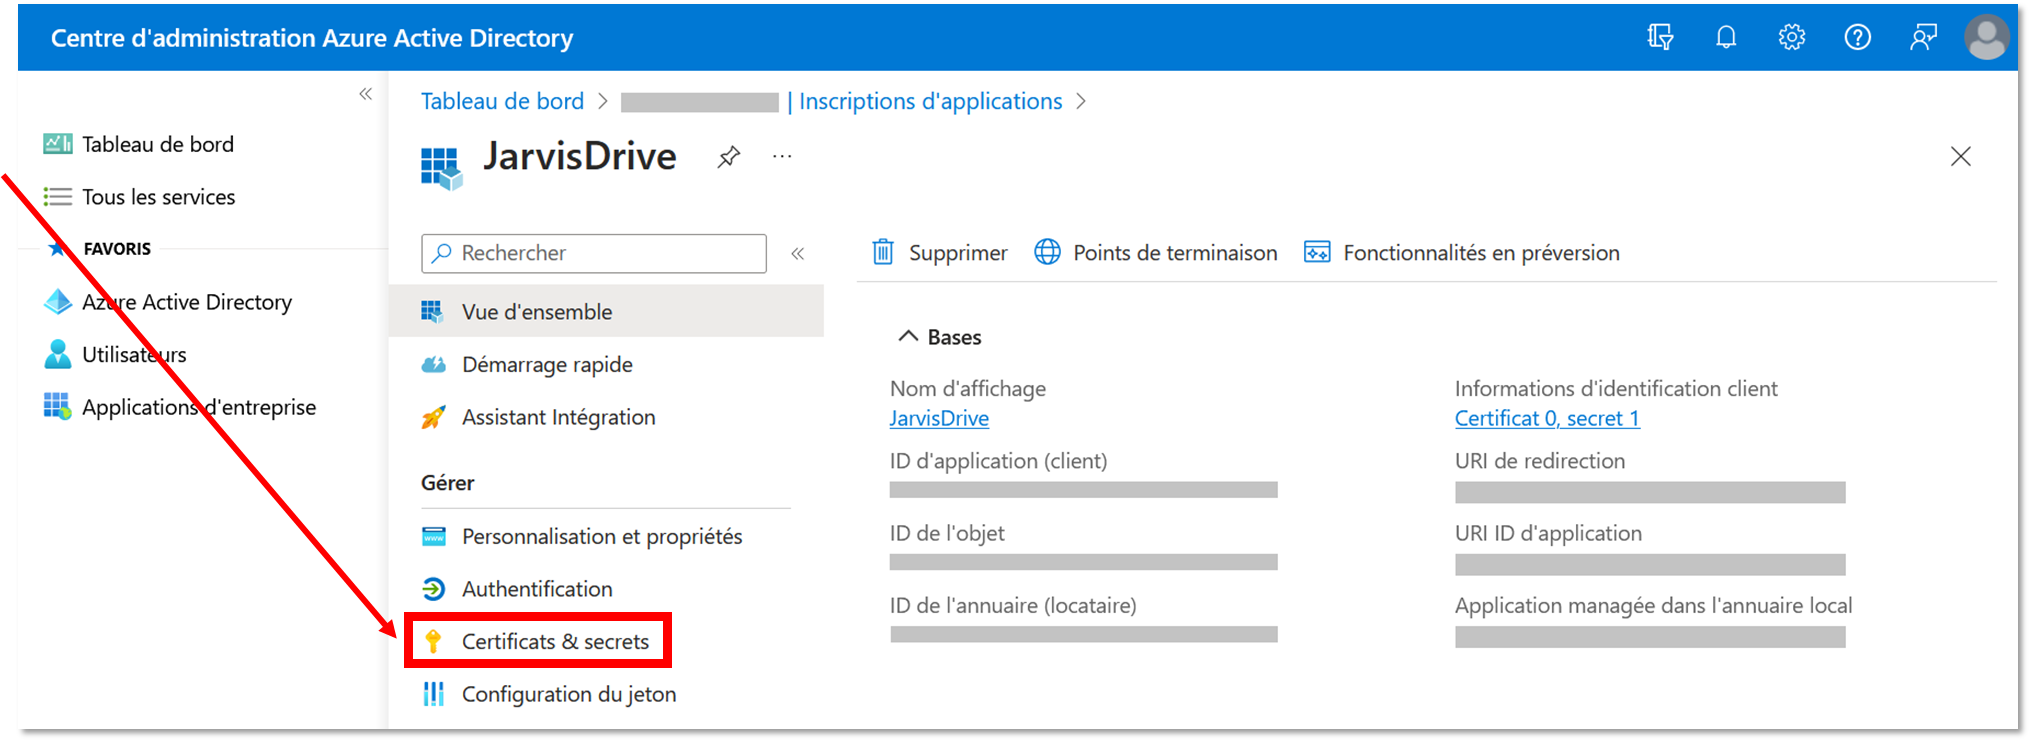This screenshot has height=742, width=2031.
Task: Click the Configuration du jeton bars icon
Action: pyautogui.click(x=433, y=694)
